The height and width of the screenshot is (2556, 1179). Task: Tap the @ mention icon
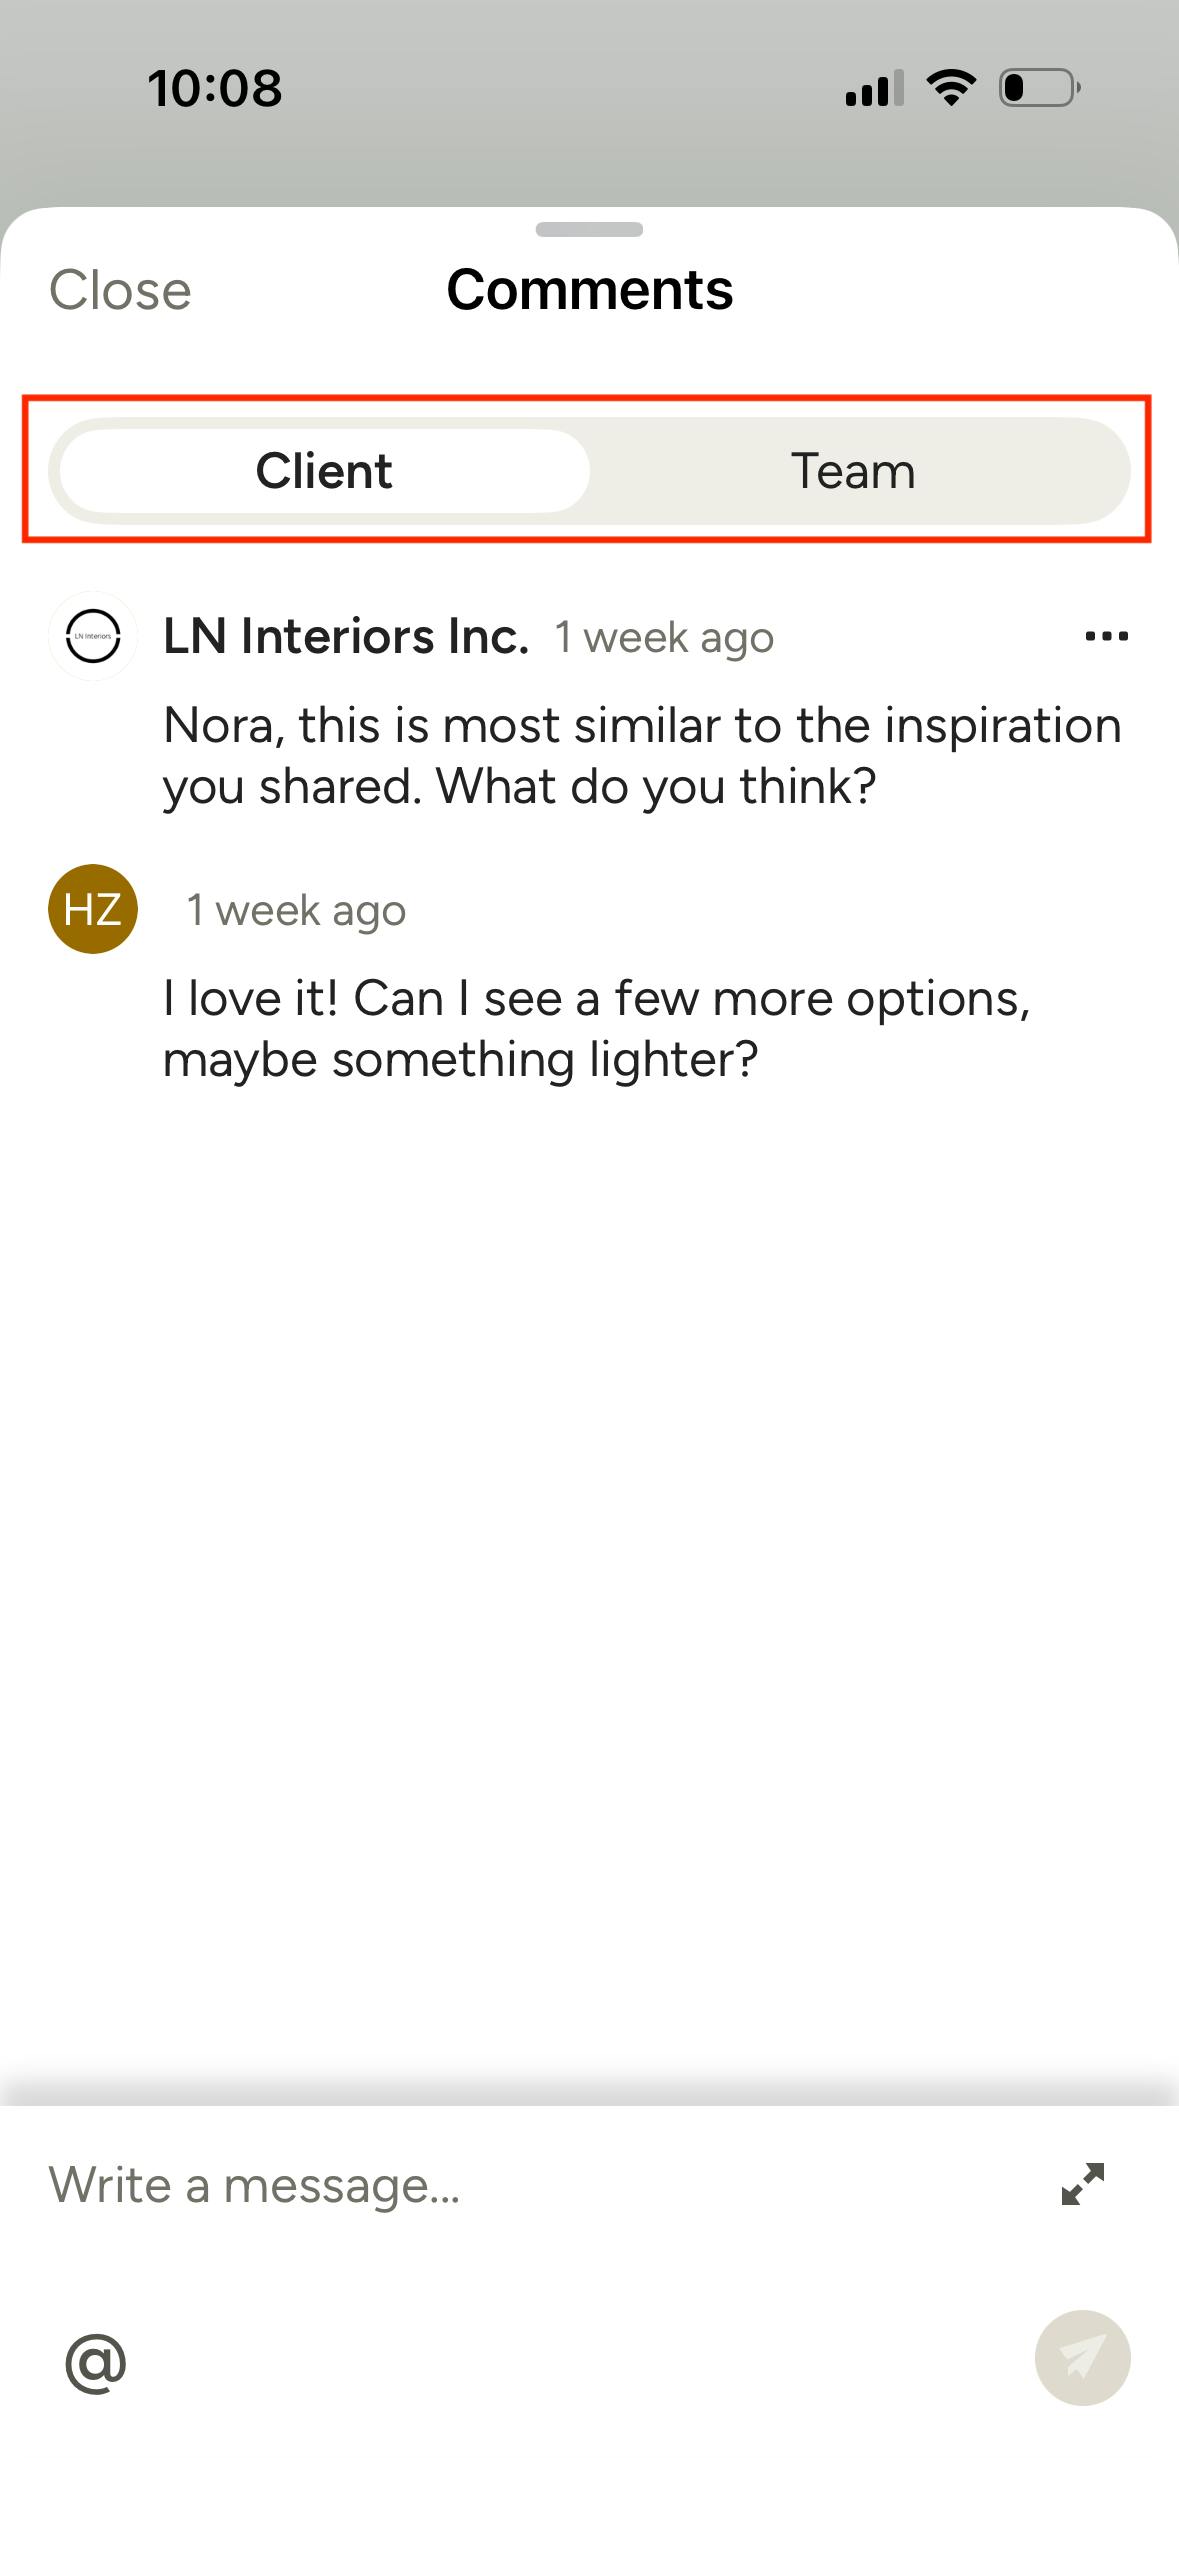(x=96, y=2364)
